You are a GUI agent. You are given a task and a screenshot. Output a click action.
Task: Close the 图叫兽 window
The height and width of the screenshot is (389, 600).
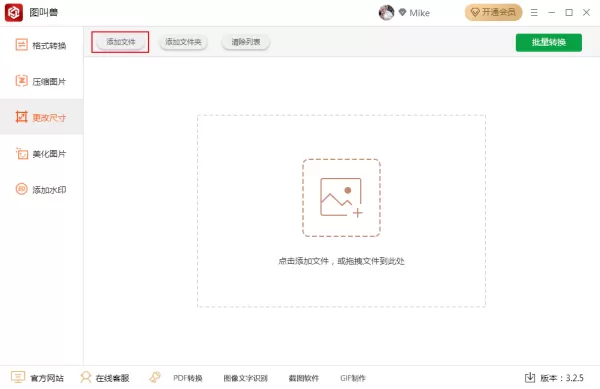[x=586, y=13]
